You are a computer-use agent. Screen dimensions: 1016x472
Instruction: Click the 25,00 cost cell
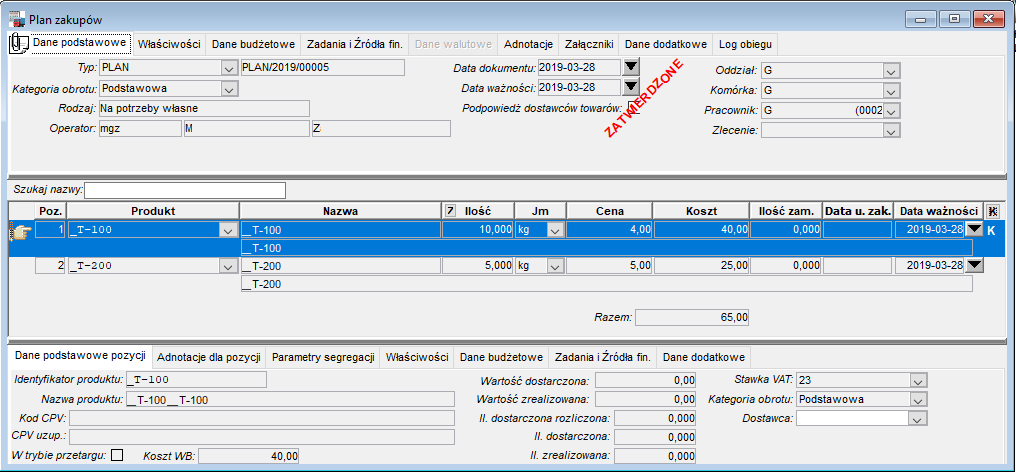point(701,265)
